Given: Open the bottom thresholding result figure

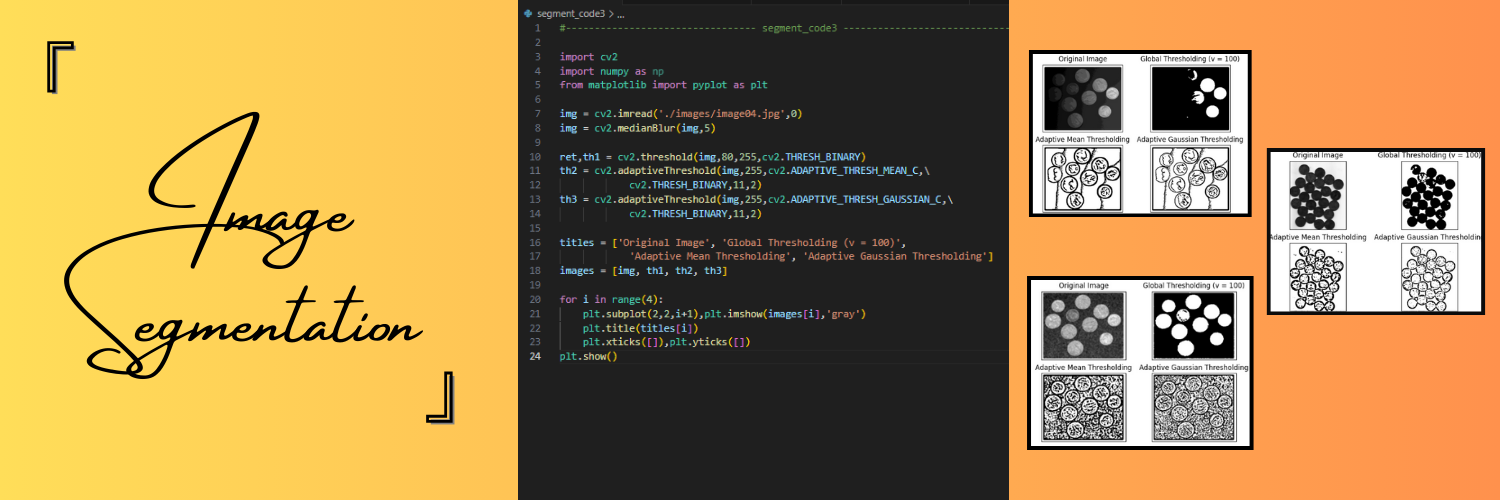Looking at the screenshot, I should [x=1141, y=363].
